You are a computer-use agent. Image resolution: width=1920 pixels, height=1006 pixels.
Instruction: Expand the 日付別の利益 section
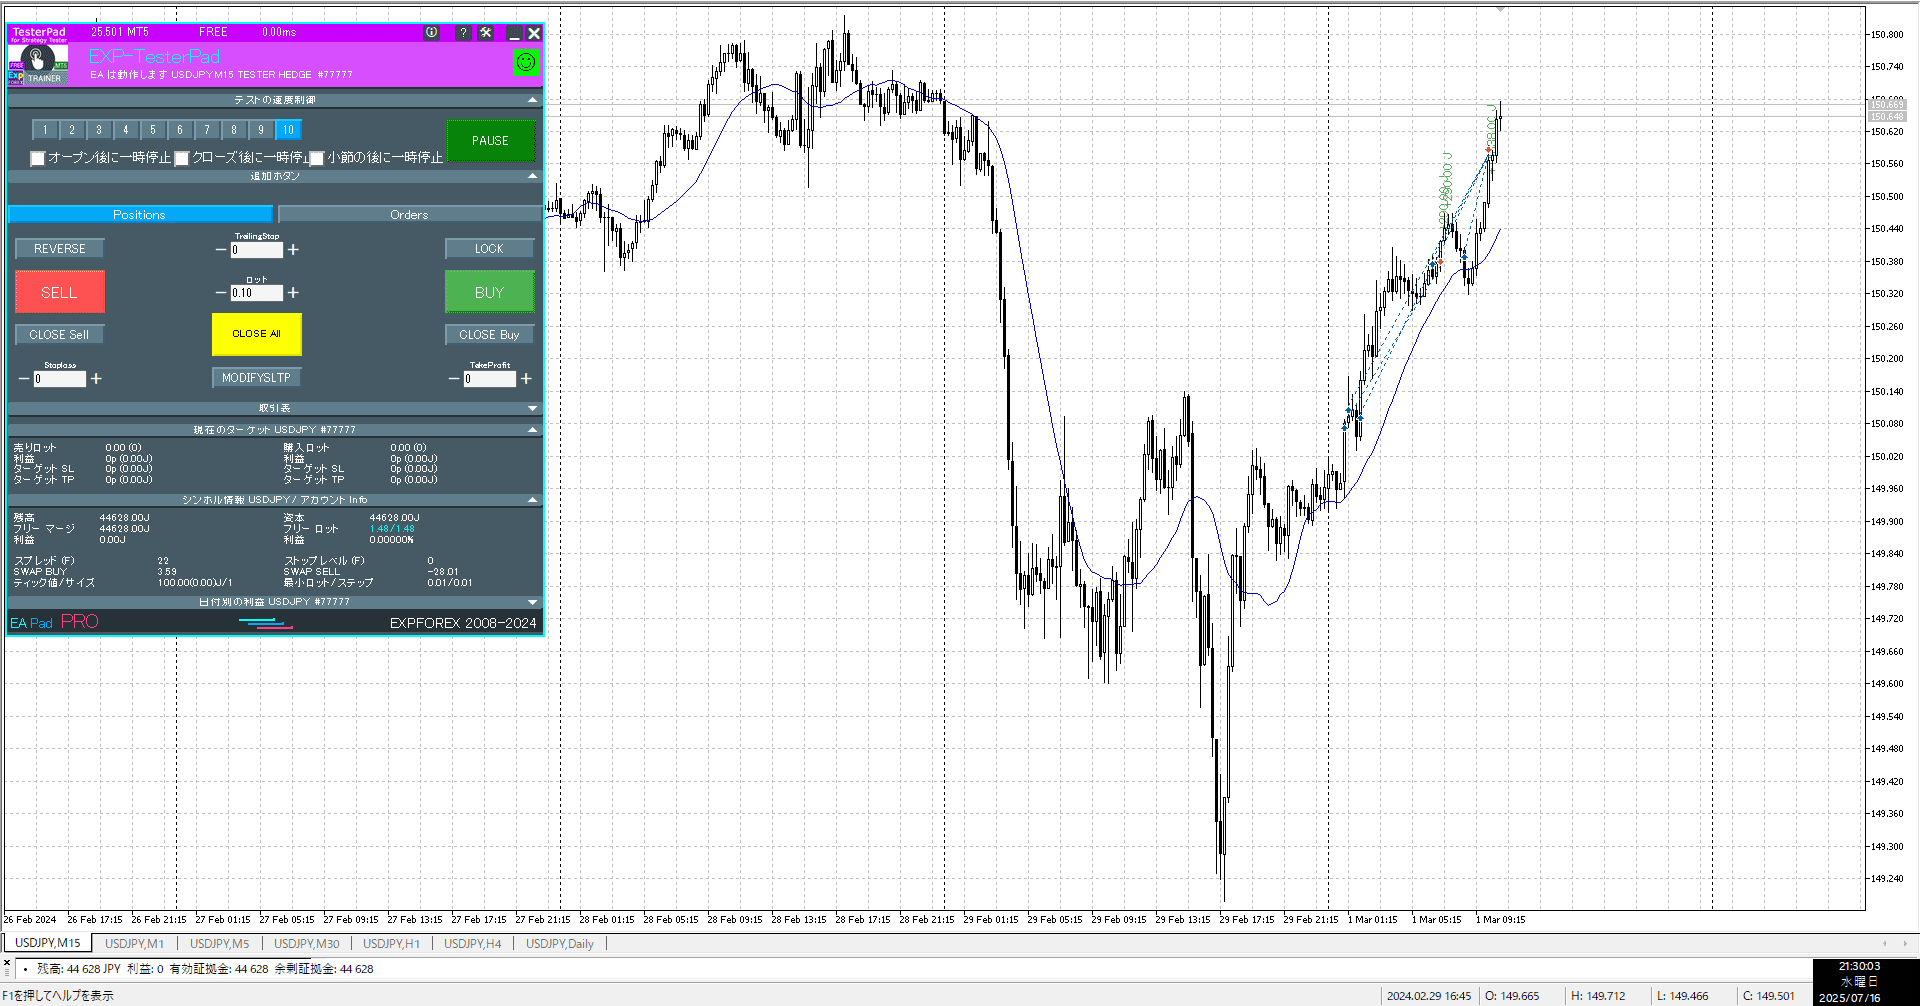(532, 602)
